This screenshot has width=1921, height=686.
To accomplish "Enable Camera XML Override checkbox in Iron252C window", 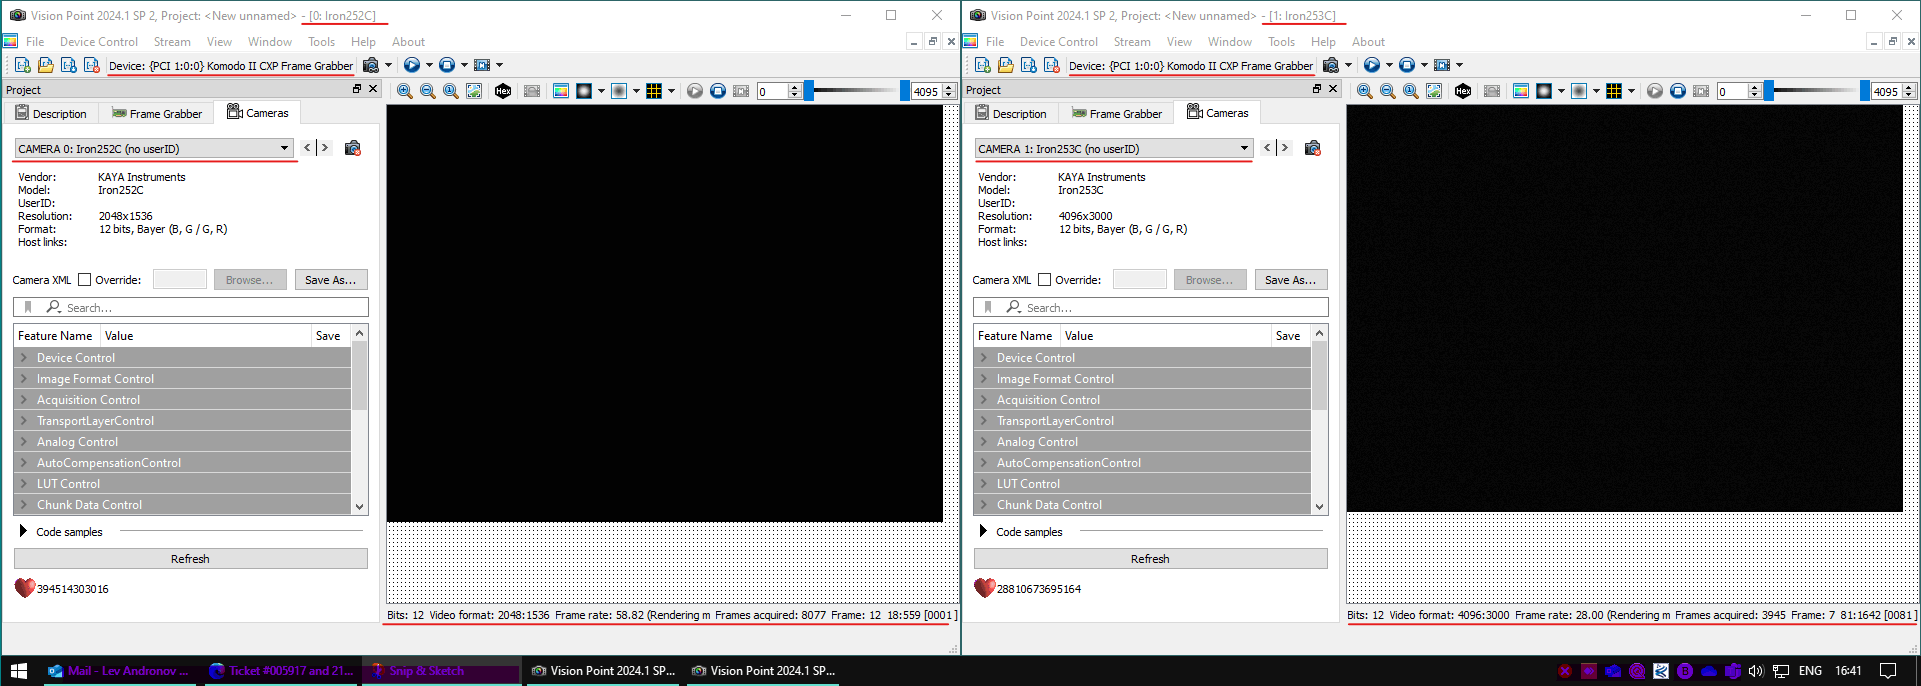I will click(85, 280).
